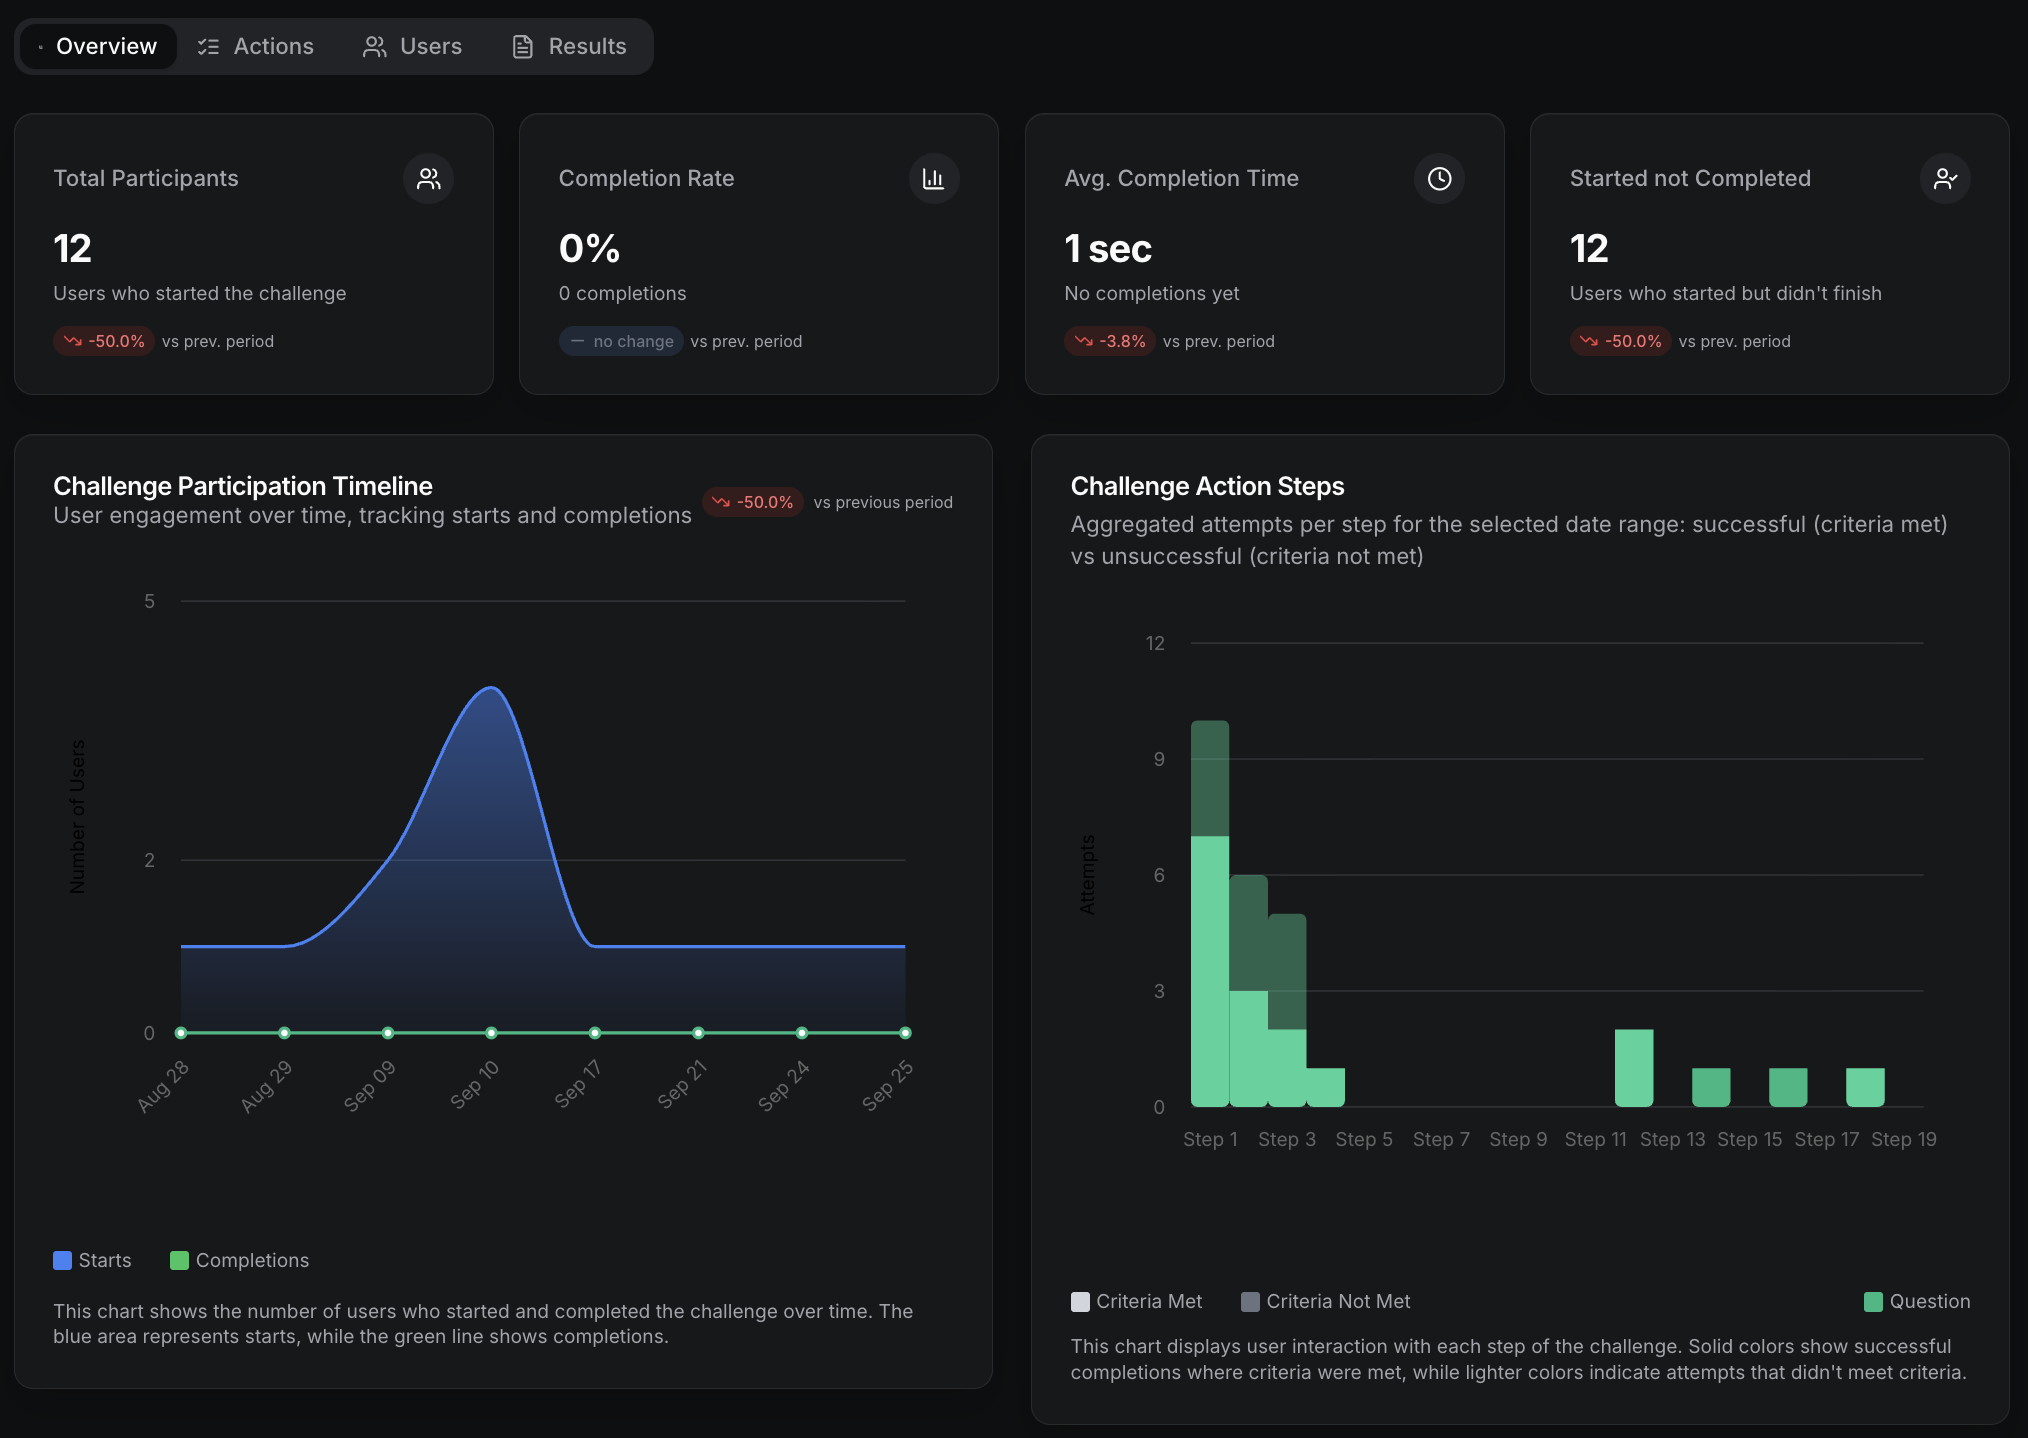
Task: Click the people icon beside Users
Action: click(x=374, y=47)
